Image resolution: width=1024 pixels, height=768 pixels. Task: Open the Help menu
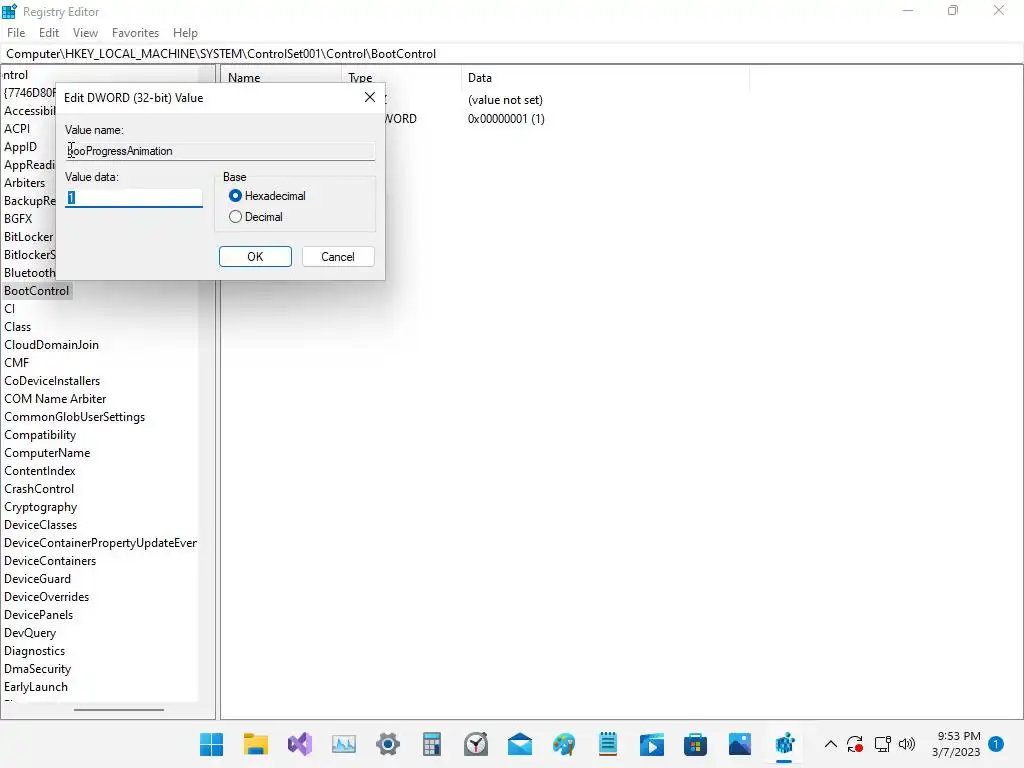[x=185, y=33]
